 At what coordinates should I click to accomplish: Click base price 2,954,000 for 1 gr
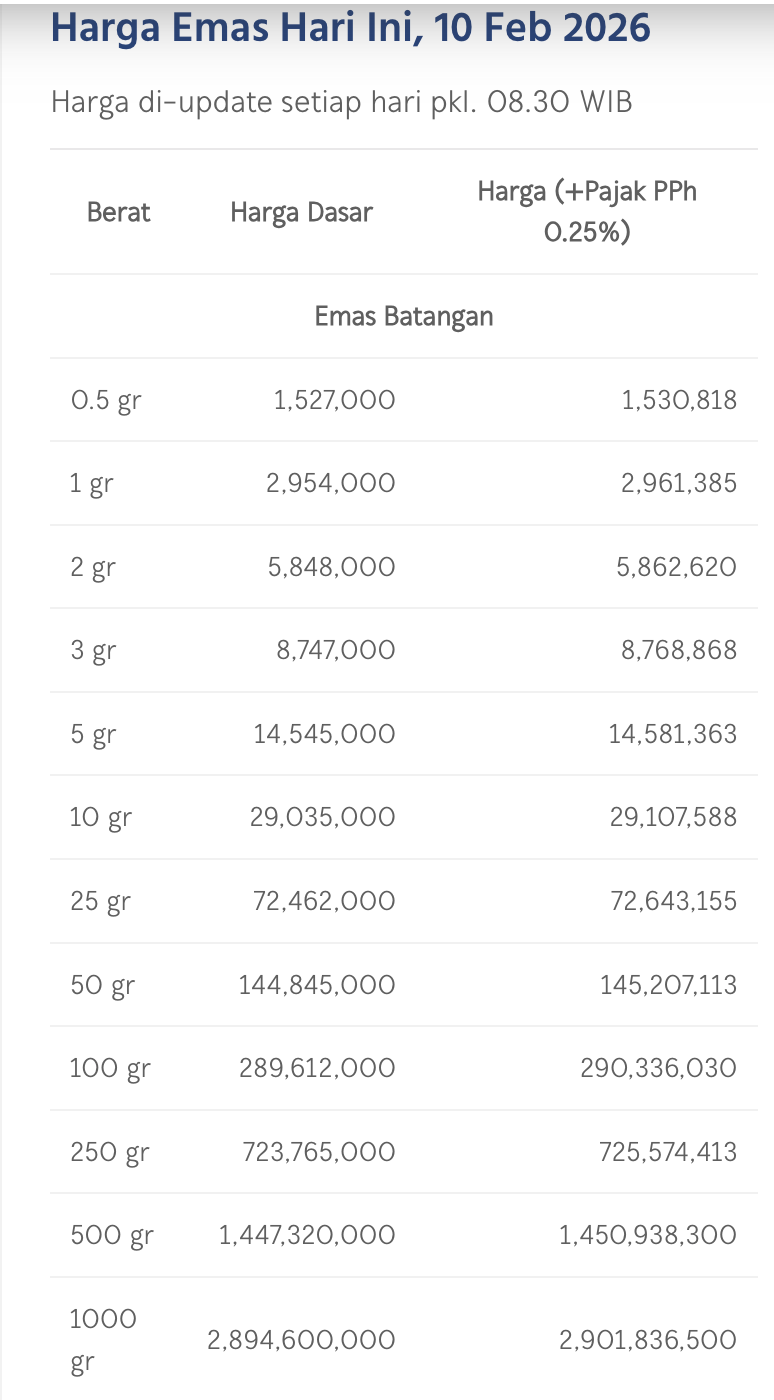click(x=331, y=484)
